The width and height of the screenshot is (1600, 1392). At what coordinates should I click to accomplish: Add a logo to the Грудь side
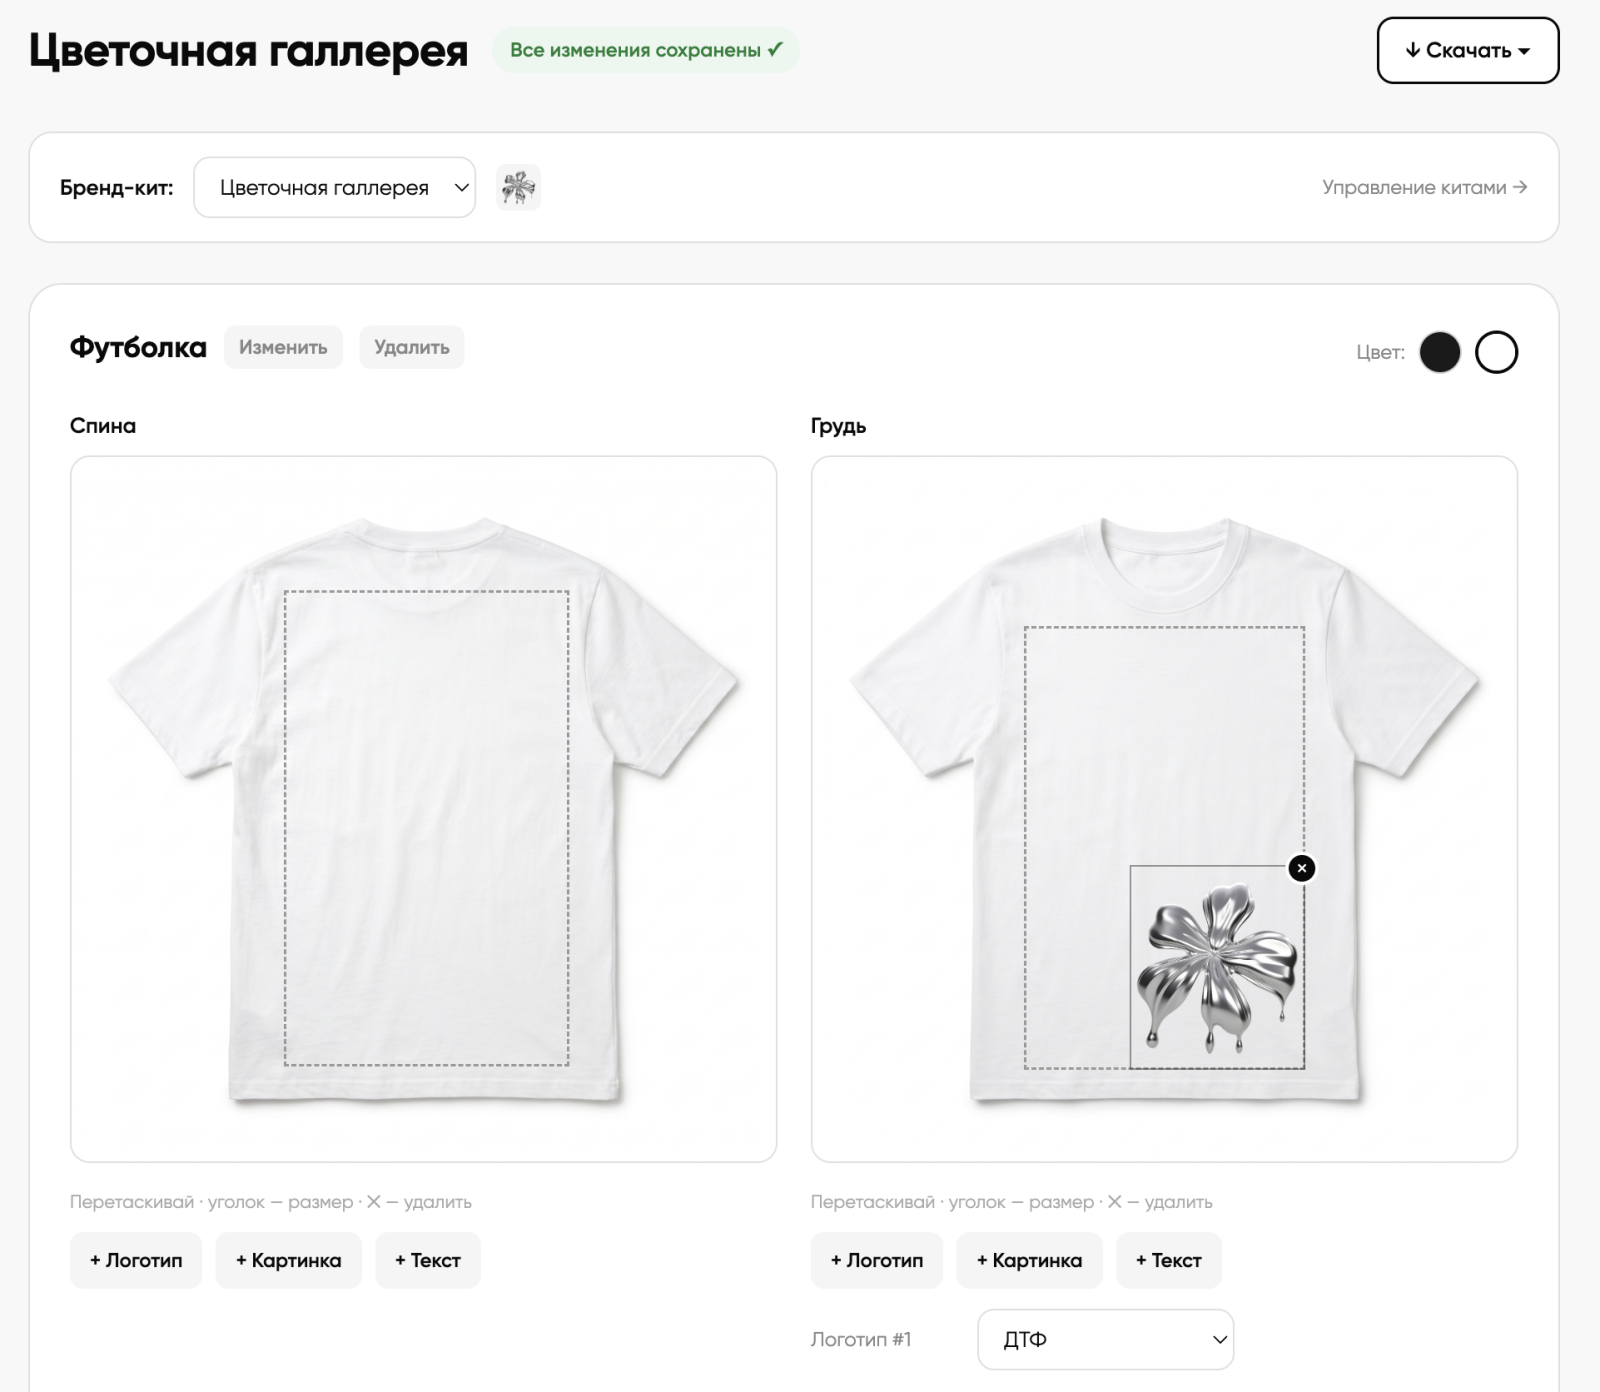point(877,1260)
